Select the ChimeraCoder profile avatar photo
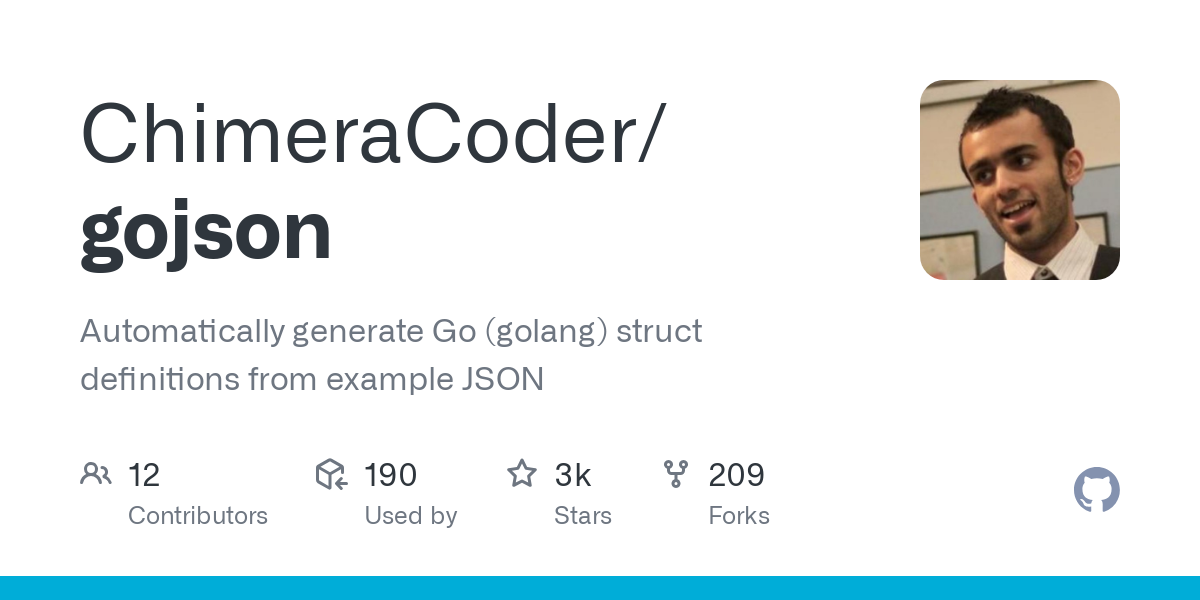The height and width of the screenshot is (600, 1200). 1020,180
